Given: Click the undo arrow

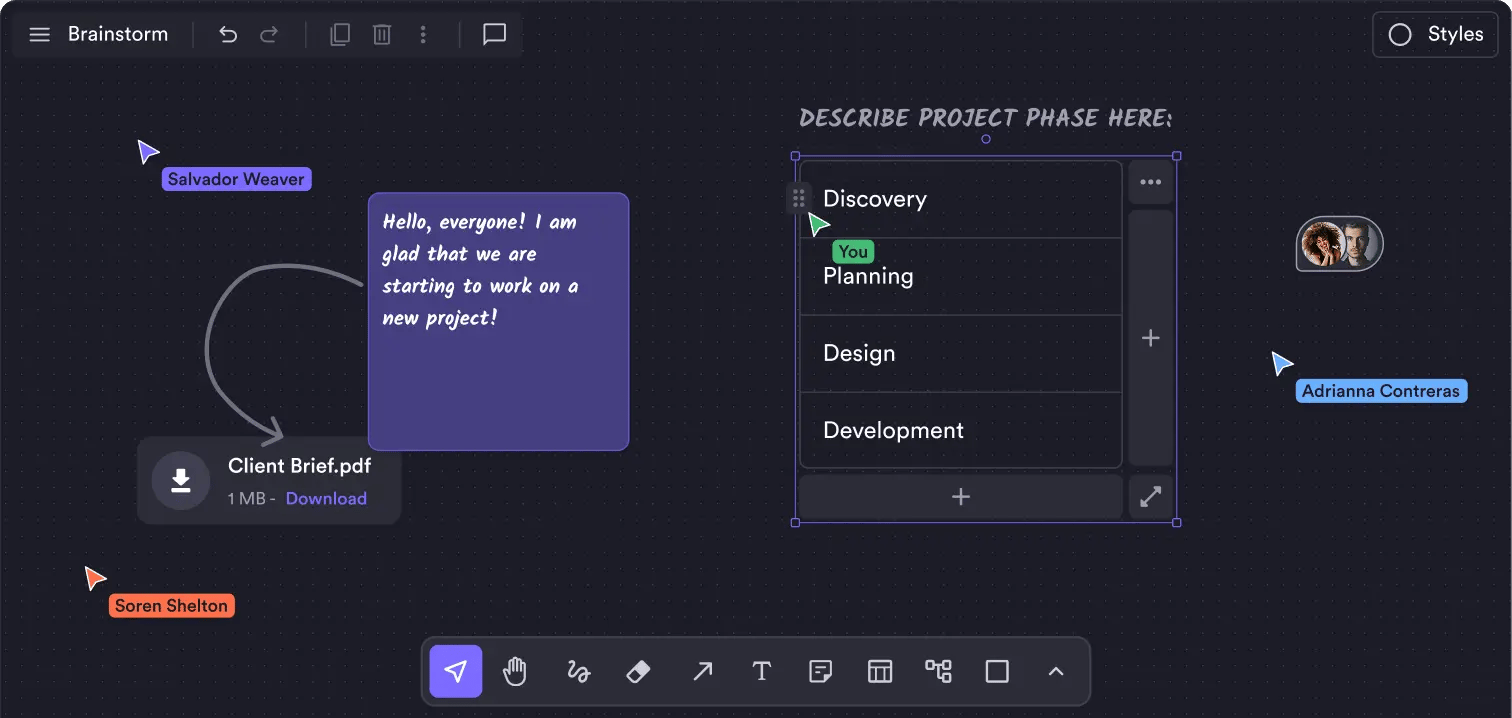Looking at the screenshot, I should click(228, 35).
